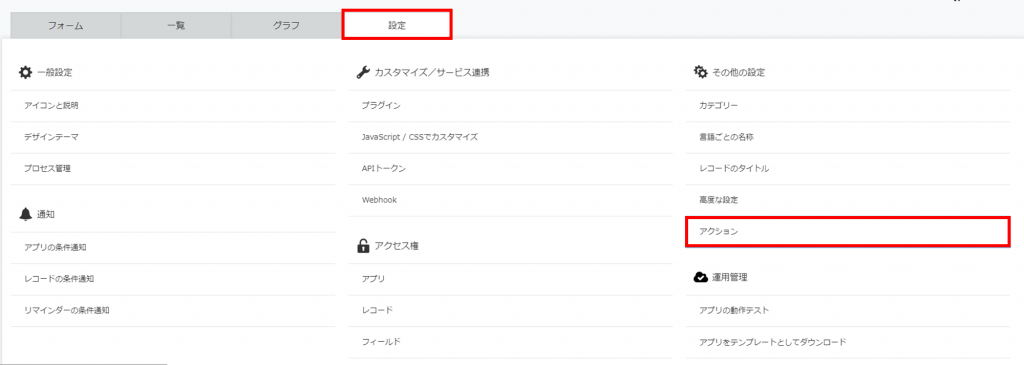
Task: Click the bell icon next to 通知
Action: point(25,214)
